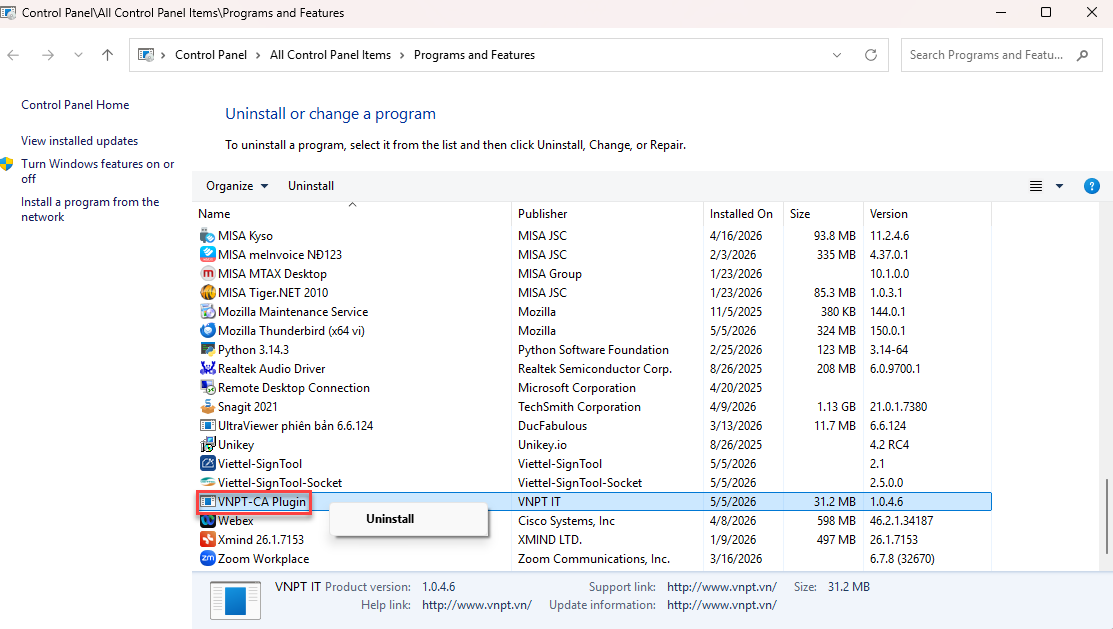This screenshot has width=1113, height=629.
Task: Sort by the Installed On column header
Action: pyautogui.click(x=743, y=214)
